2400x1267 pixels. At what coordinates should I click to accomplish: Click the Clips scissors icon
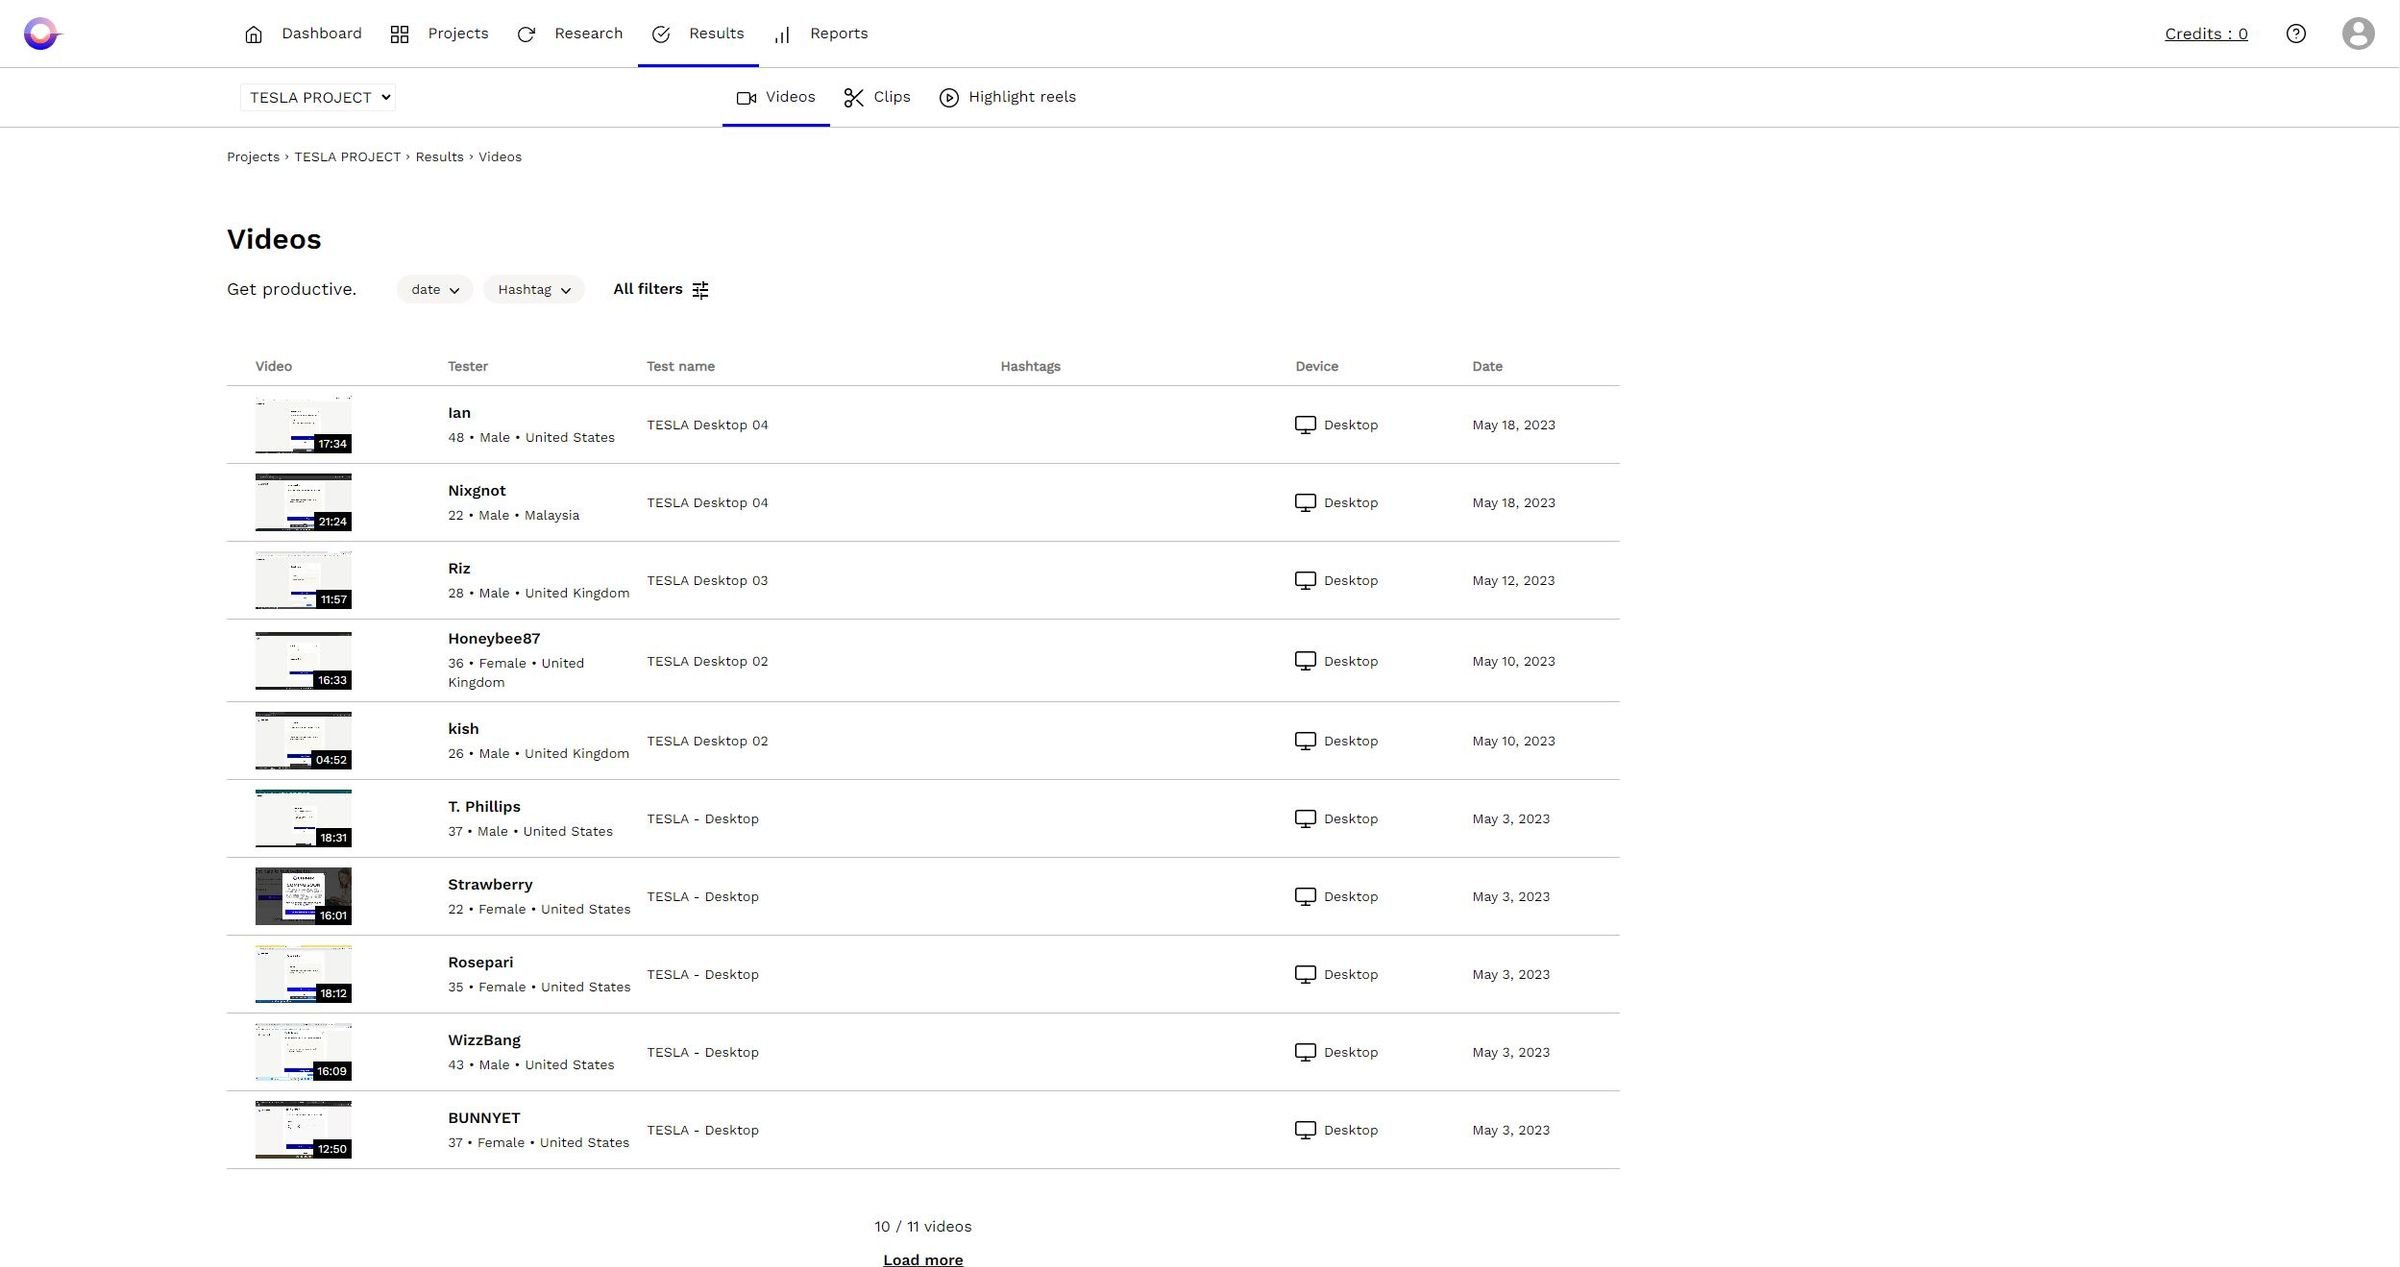(x=853, y=97)
